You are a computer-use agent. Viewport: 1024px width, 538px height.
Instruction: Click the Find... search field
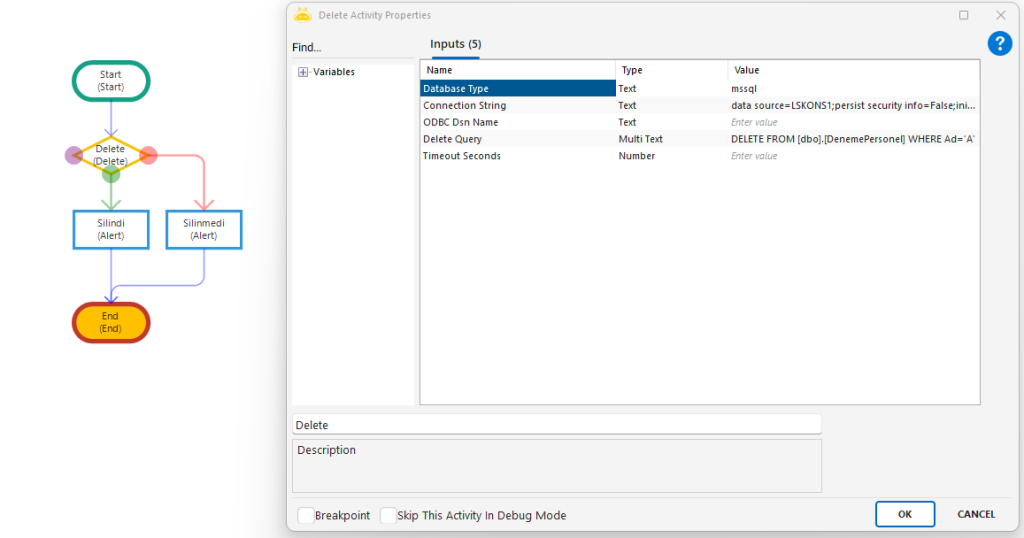pos(350,48)
